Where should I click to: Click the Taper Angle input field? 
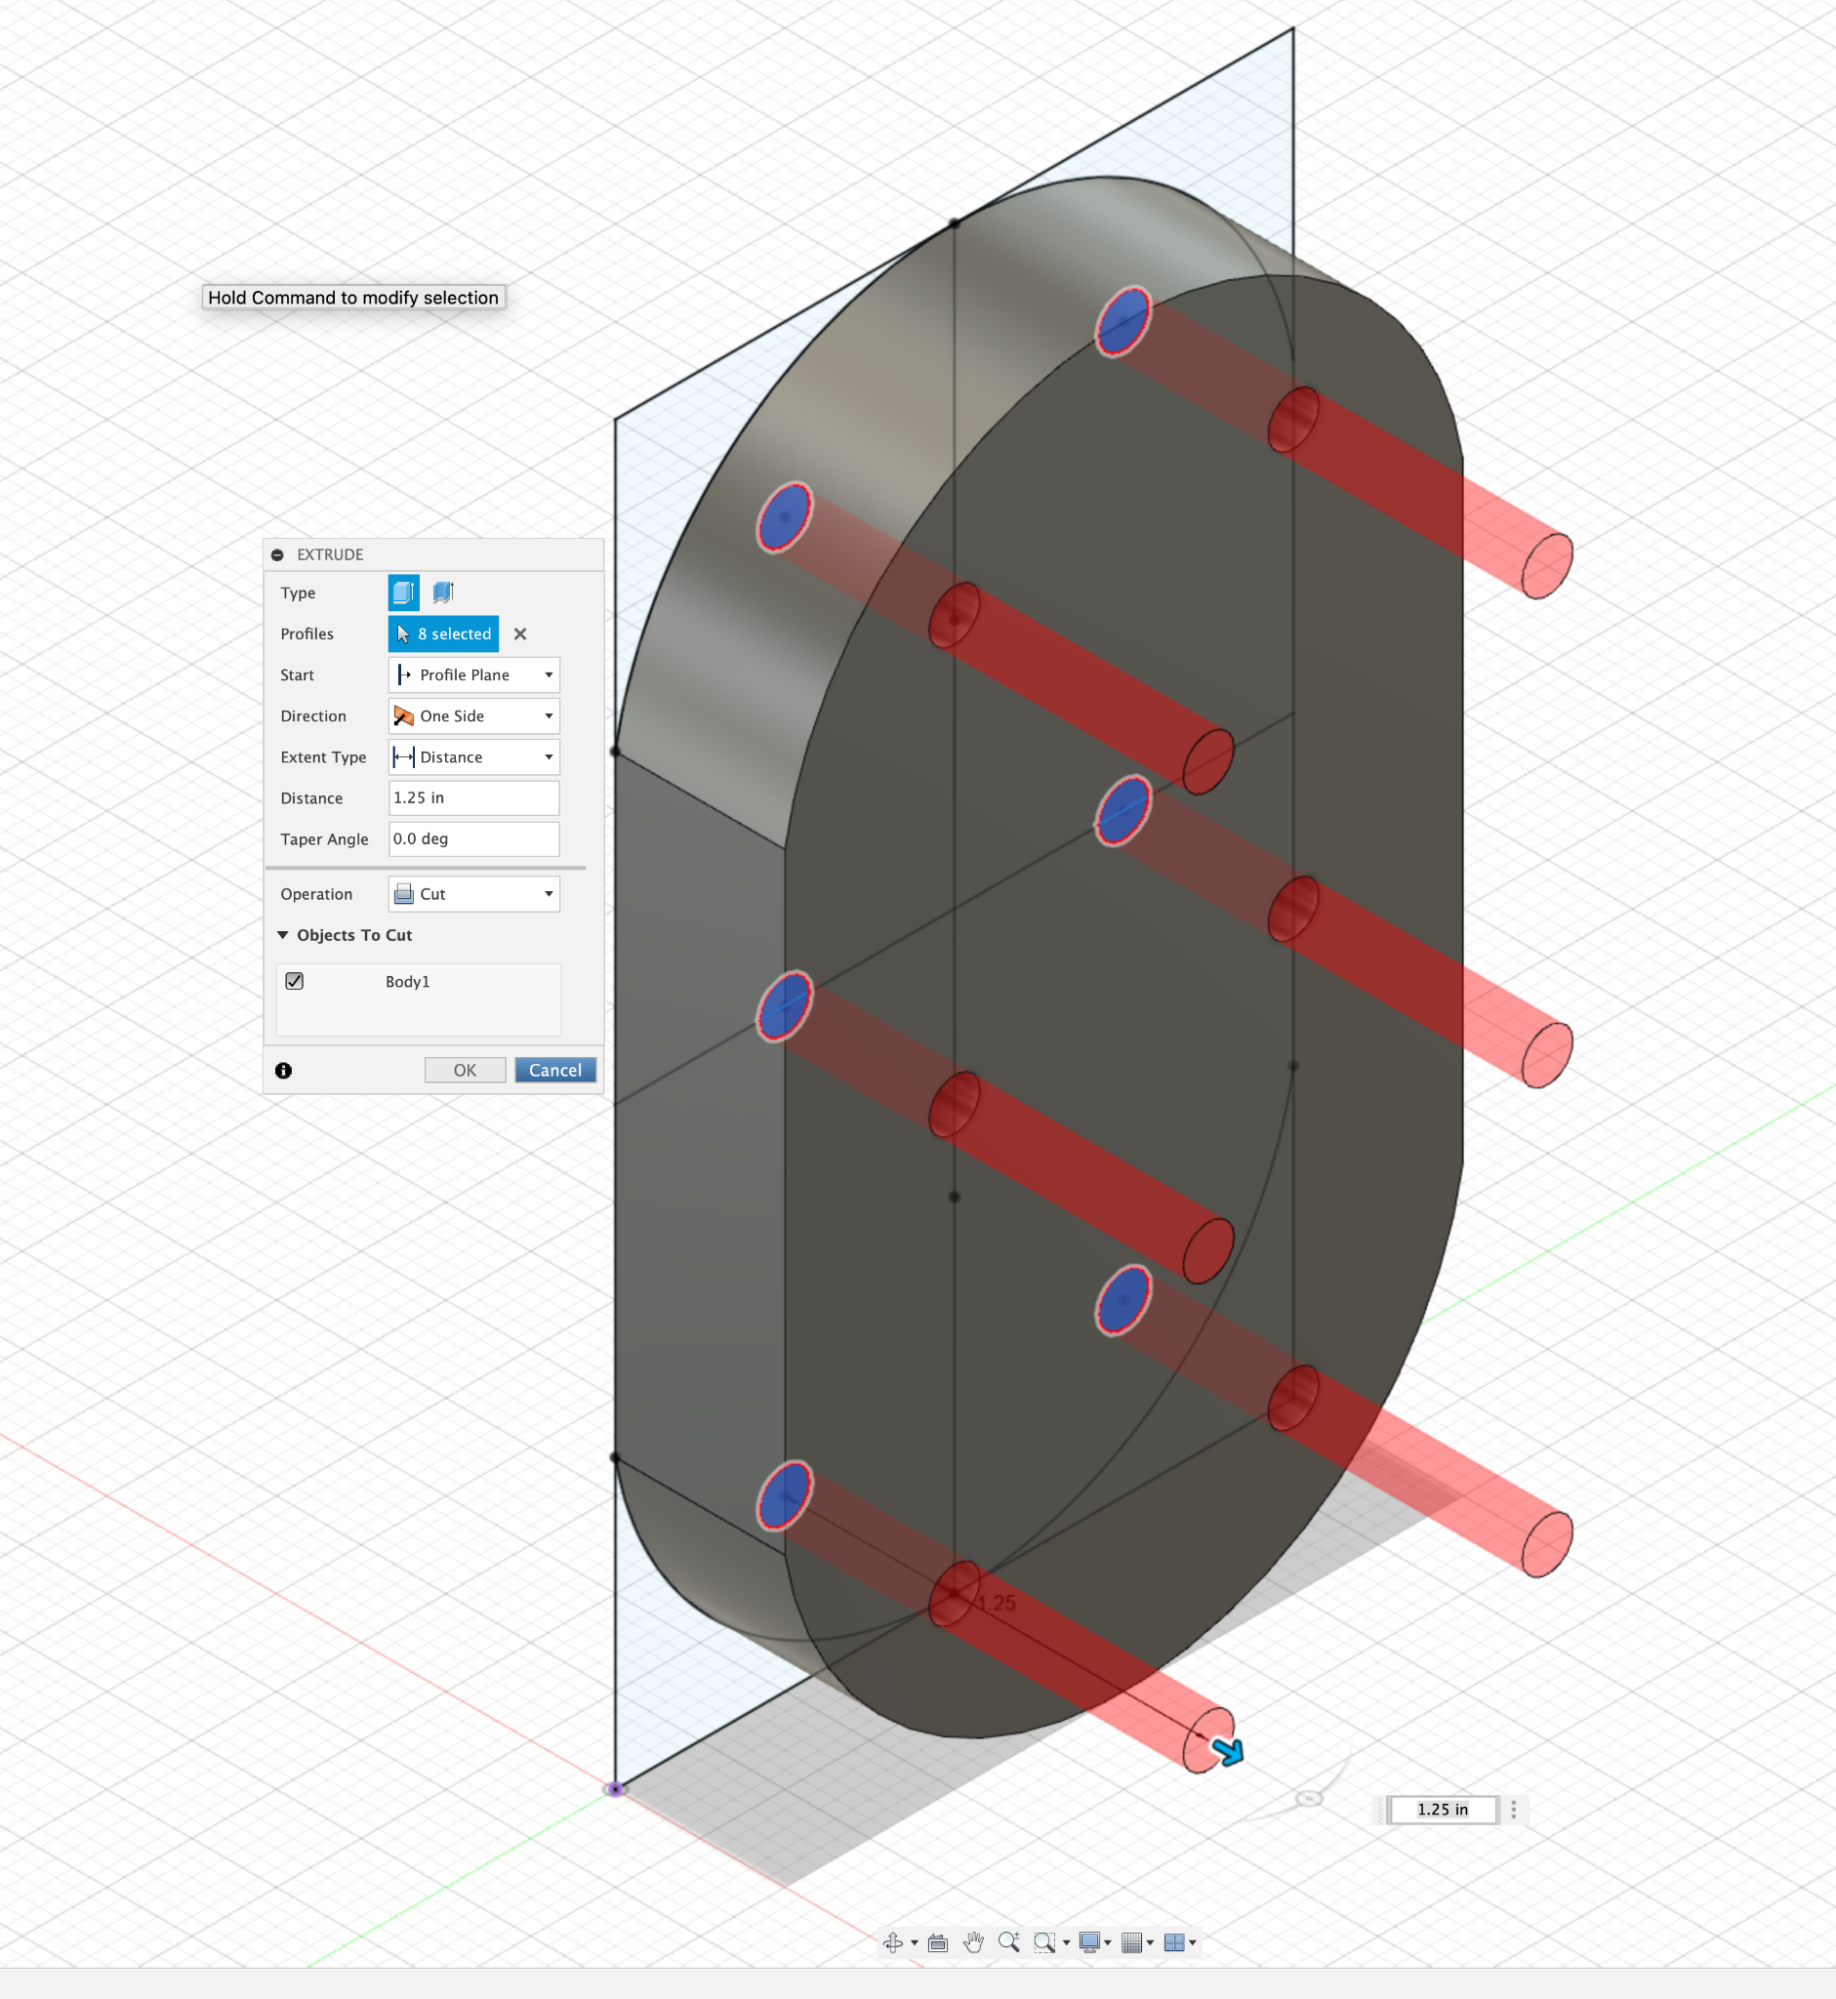coord(473,839)
